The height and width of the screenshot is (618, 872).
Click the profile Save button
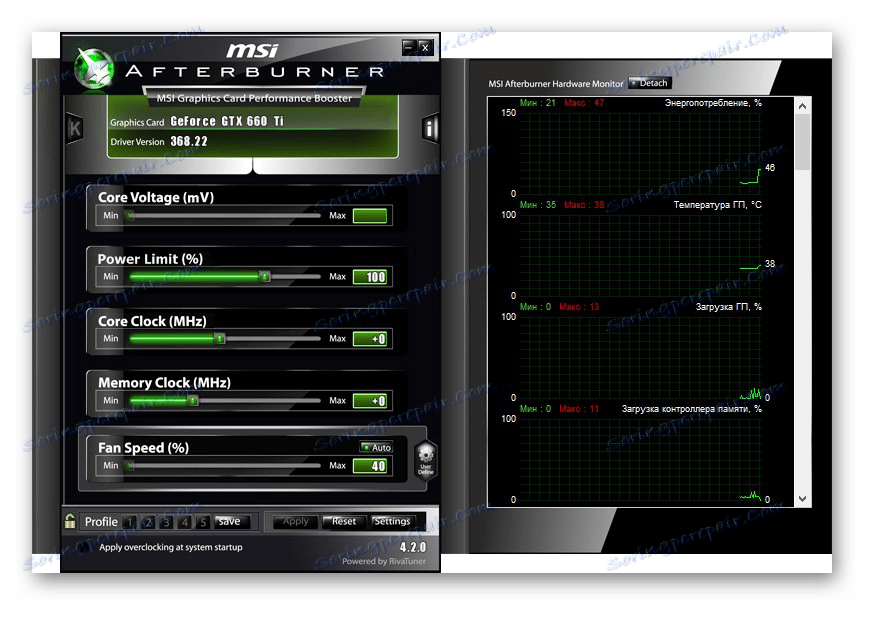click(229, 521)
